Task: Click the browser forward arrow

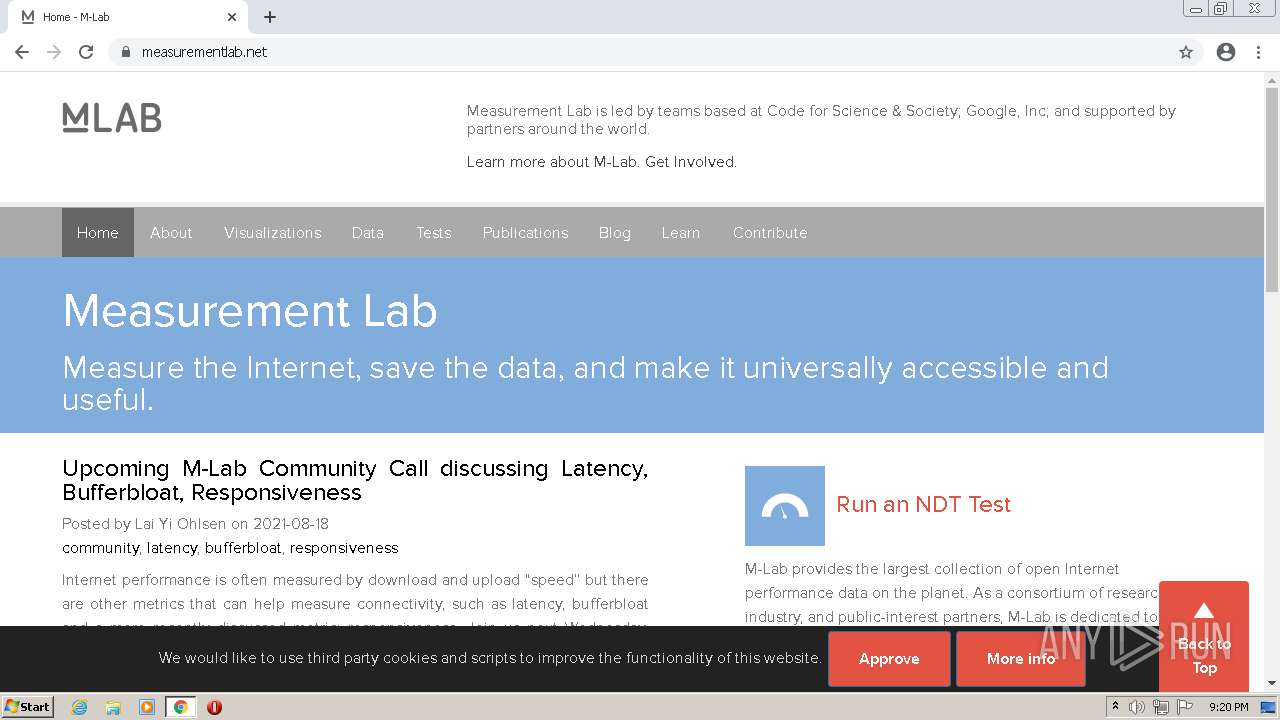Action: [x=54, y=52]
